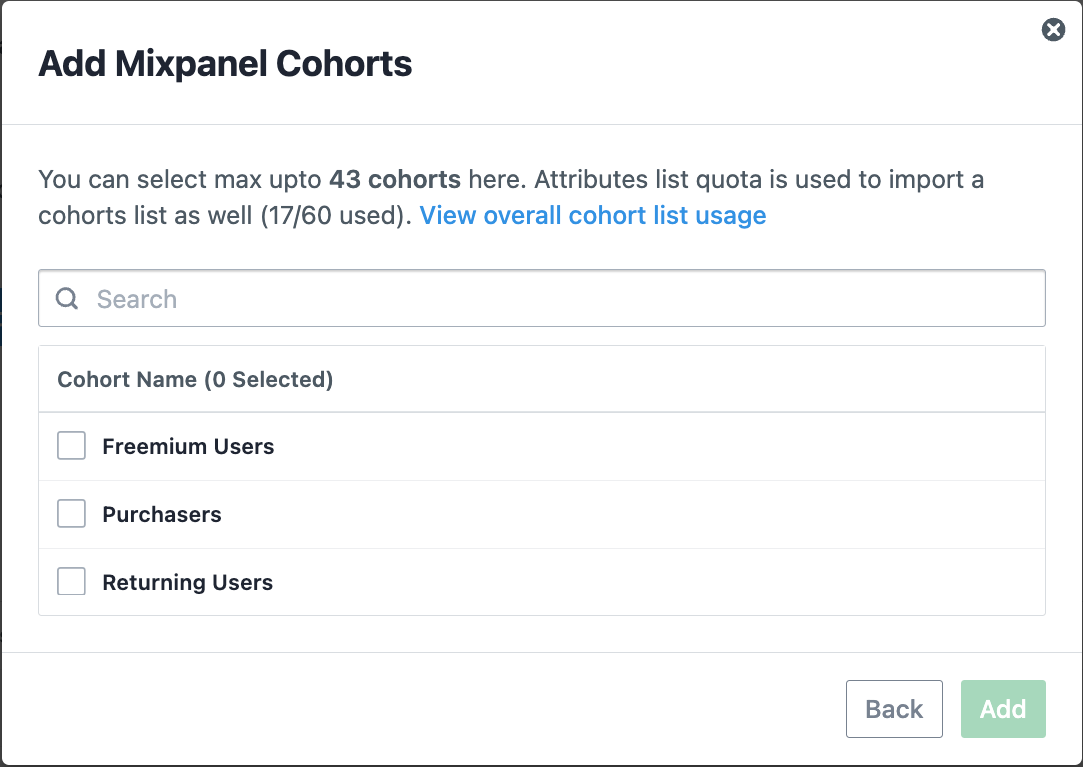The image size is (1083, 767).
Task: Tick the Returning Users checkbox
Action: pyautogui.click(x=71, y=581)
